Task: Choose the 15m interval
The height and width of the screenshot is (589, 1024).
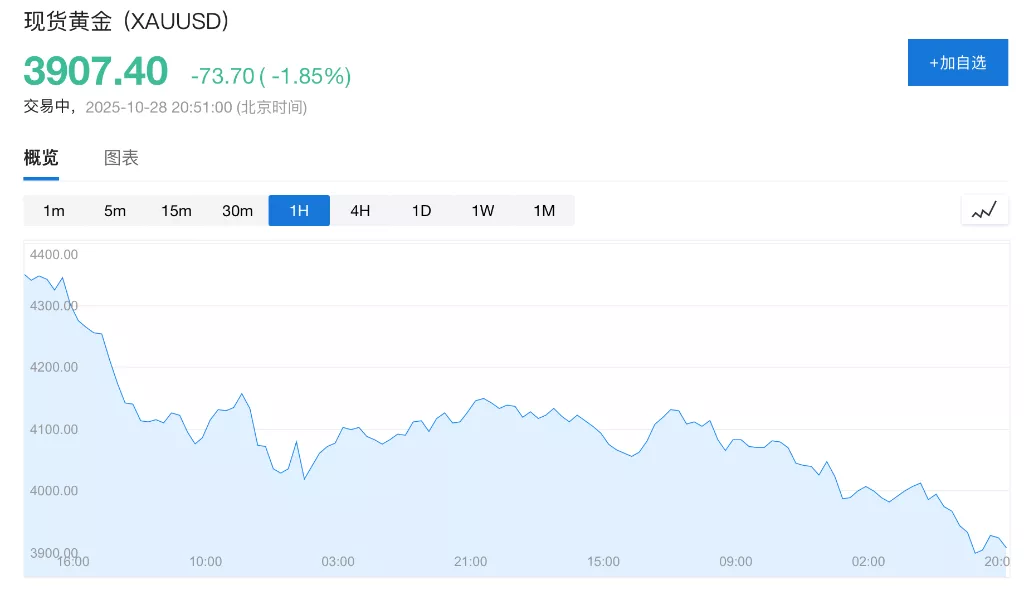Action: coord(176,211)
